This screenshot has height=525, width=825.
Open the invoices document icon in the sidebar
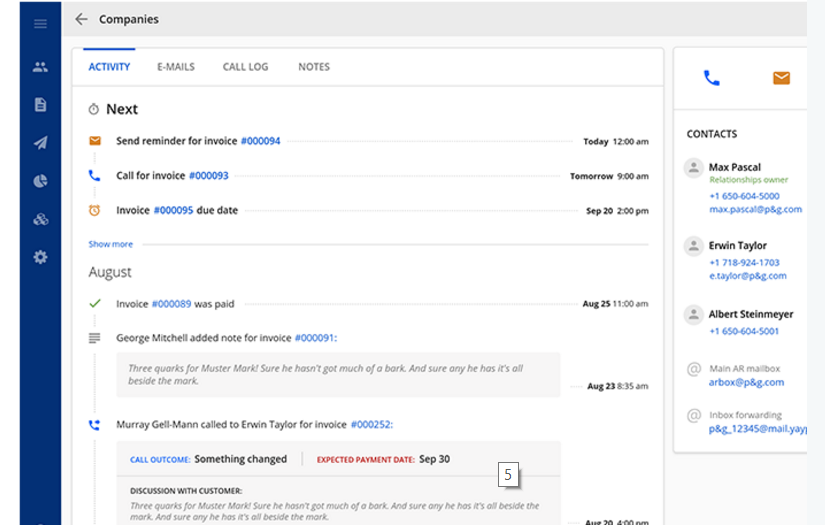(41, 105)
